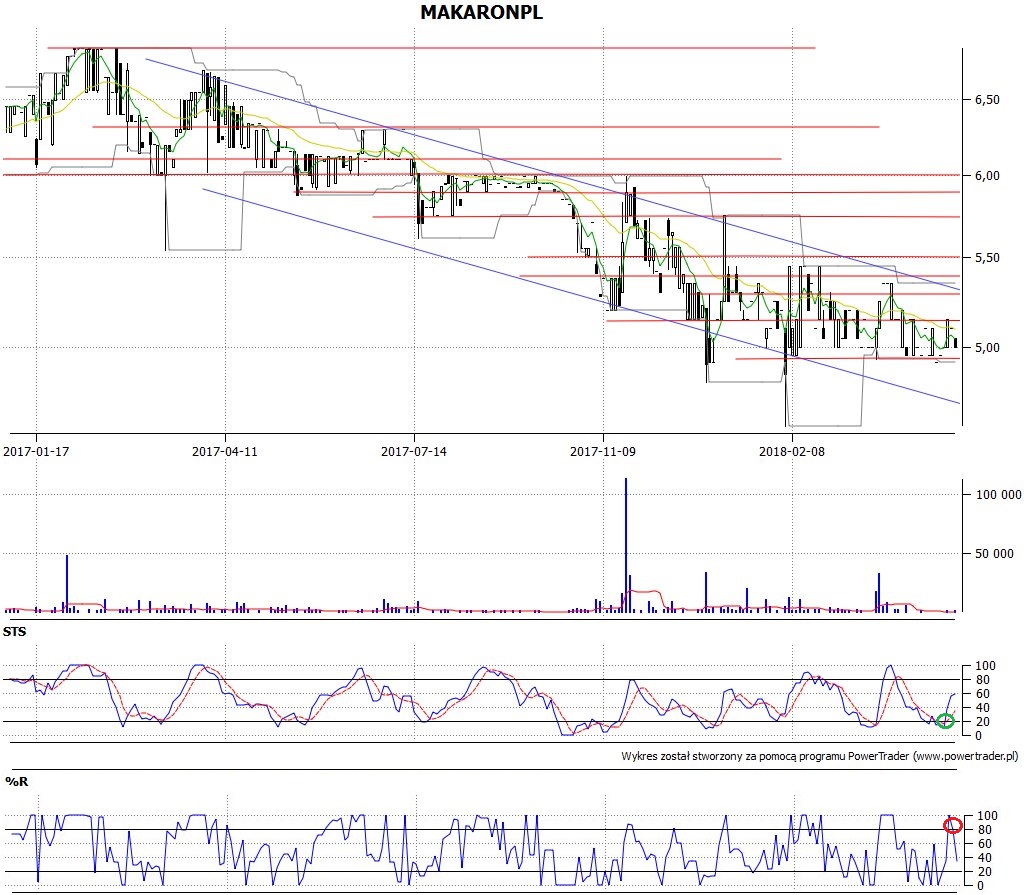The width and height of the screenshot is (1024, 895).
Task: Click the 80 label on STS axis
Action: coord(982,680)
